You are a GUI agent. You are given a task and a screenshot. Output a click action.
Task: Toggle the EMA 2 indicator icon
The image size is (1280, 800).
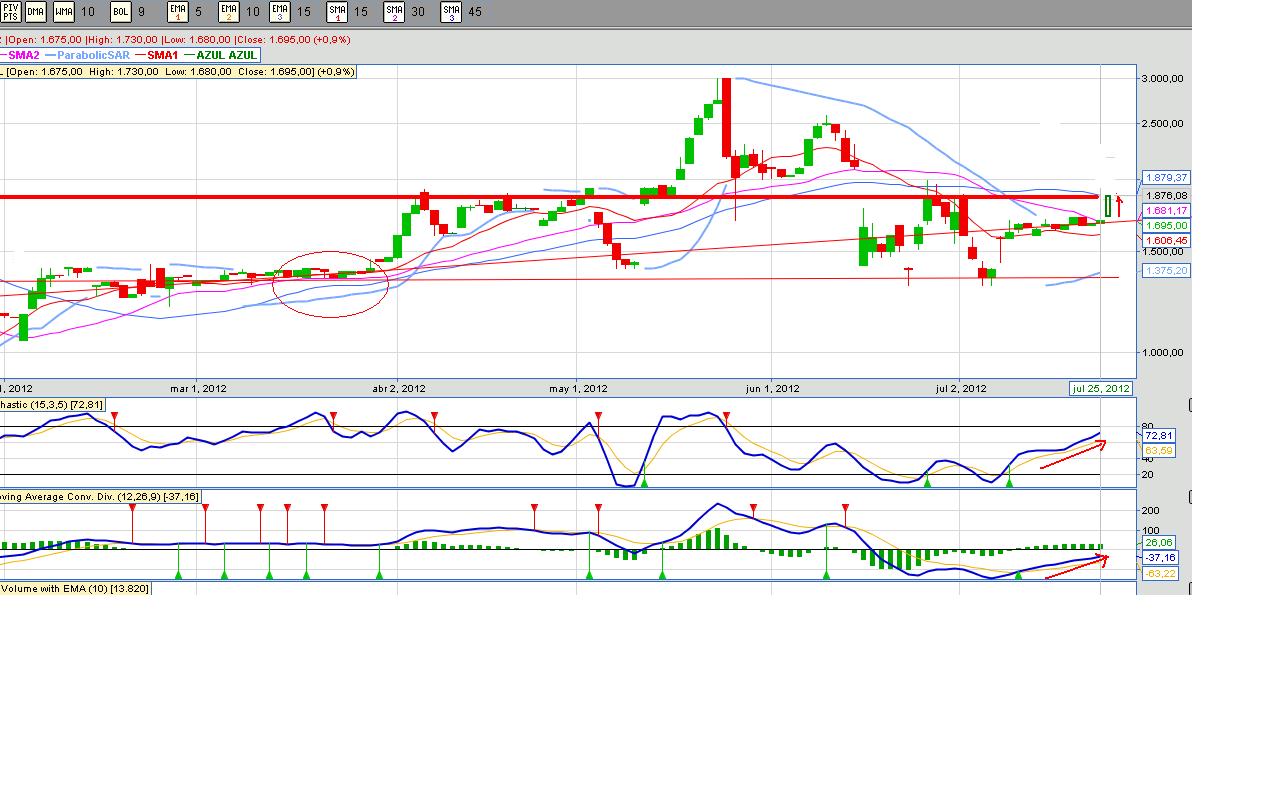228,12
